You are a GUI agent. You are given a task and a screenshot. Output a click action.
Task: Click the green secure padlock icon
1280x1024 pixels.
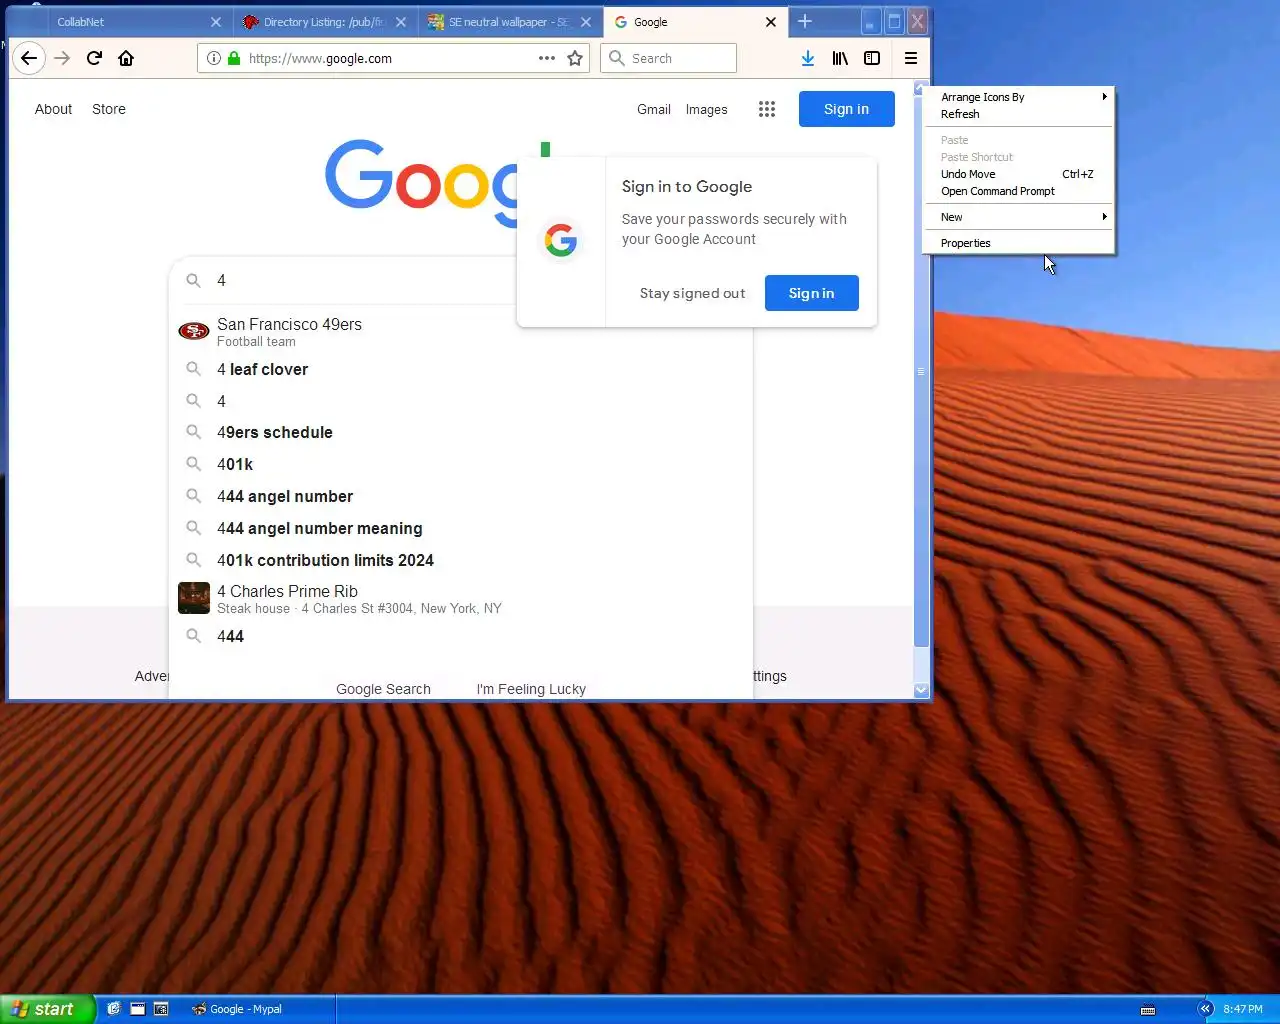[234, 58]
